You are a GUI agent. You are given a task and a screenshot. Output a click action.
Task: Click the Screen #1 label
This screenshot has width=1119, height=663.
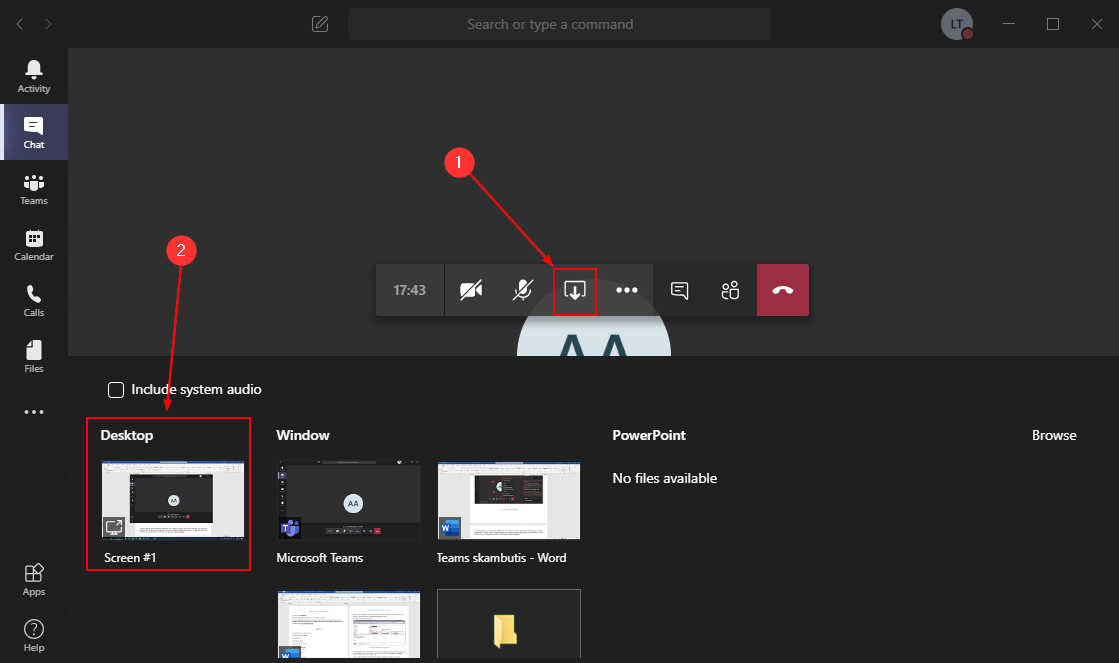[130, 558]
